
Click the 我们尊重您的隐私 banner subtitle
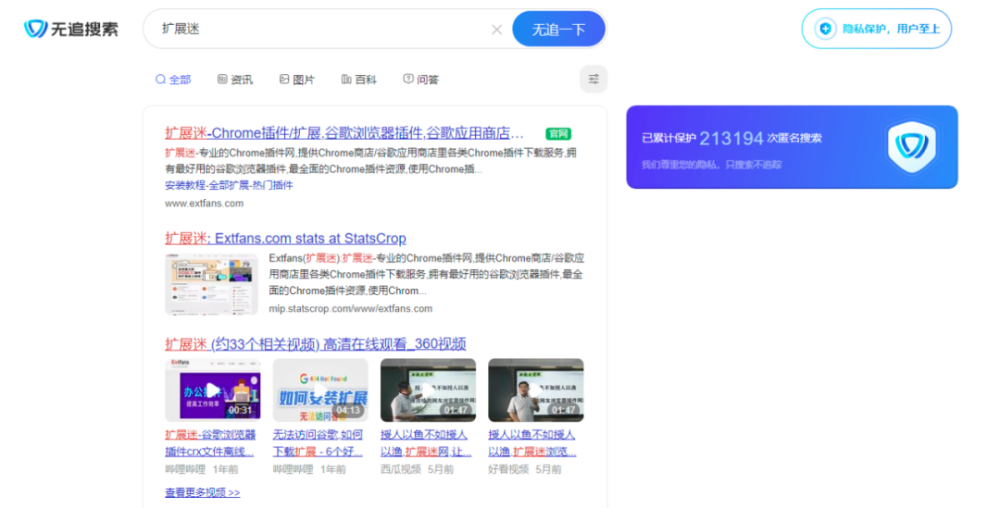point(712,165)
